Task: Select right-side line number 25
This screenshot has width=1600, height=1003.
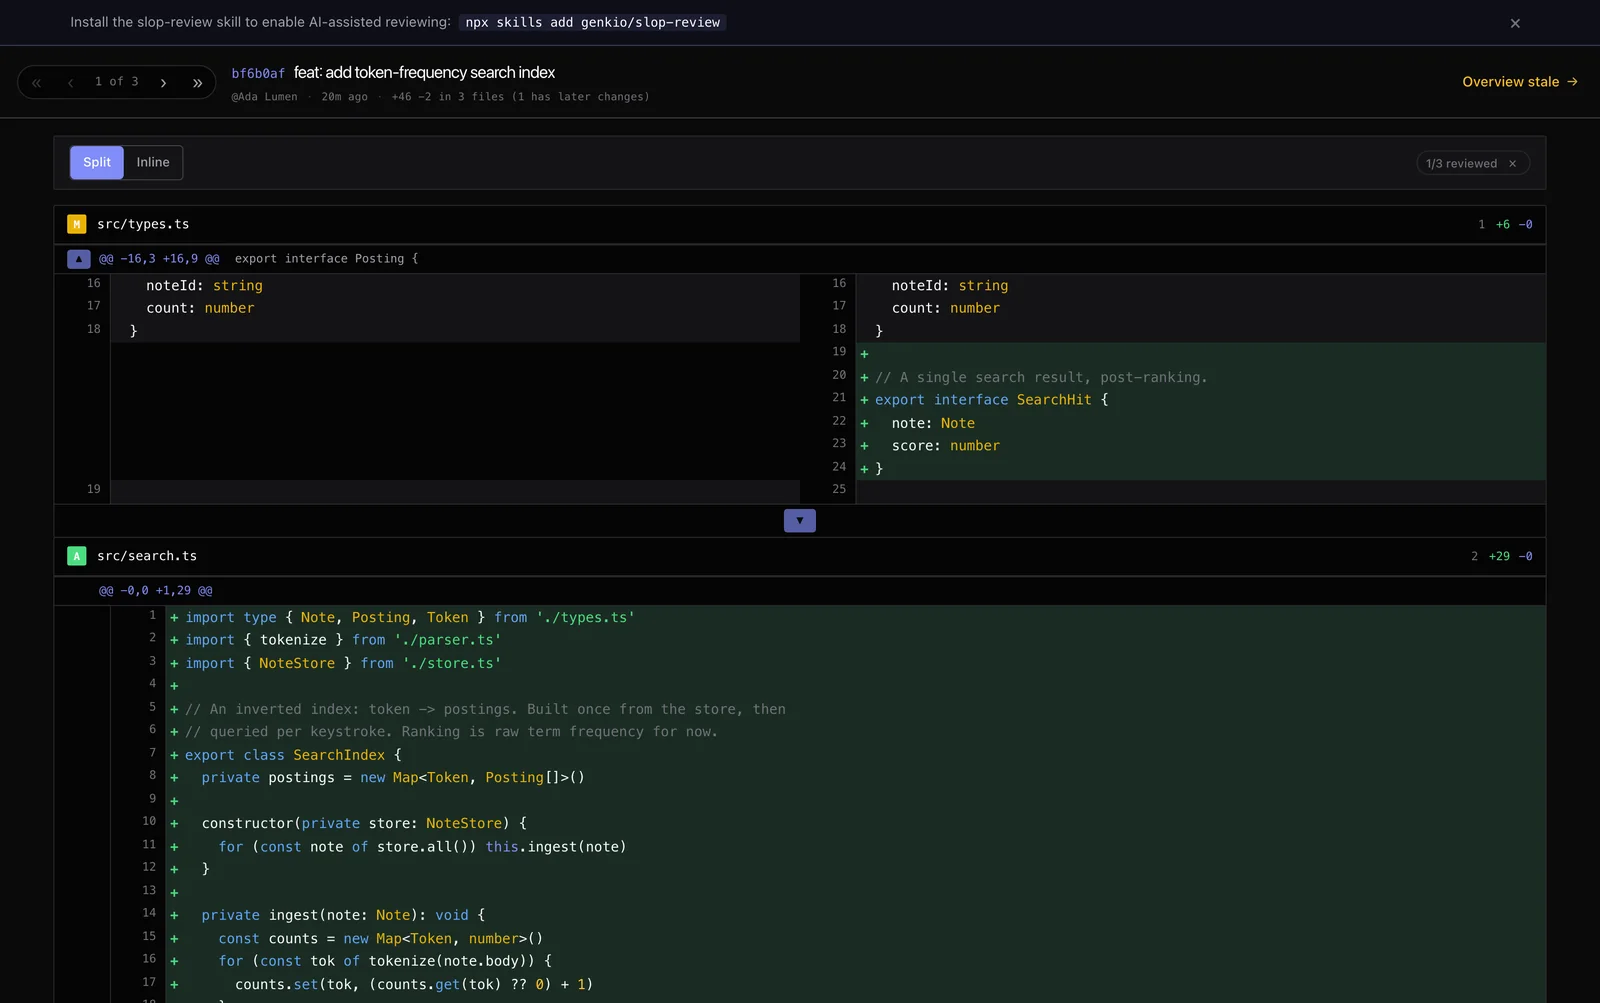Action: coord(838,489)
